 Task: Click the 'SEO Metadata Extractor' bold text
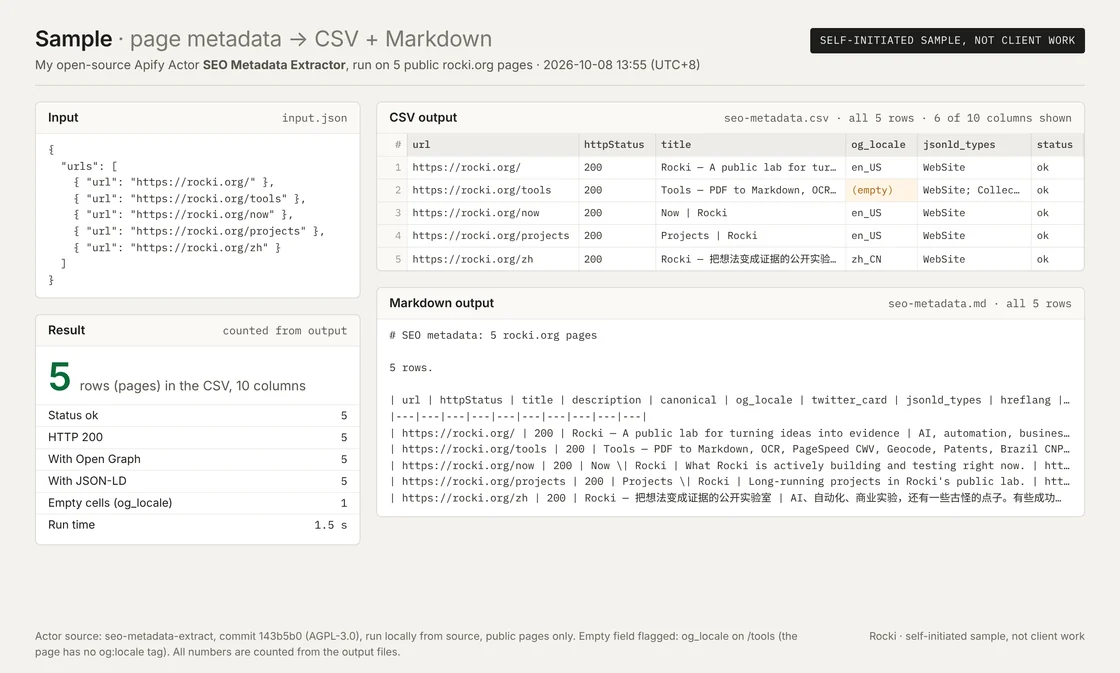point(274,65)
